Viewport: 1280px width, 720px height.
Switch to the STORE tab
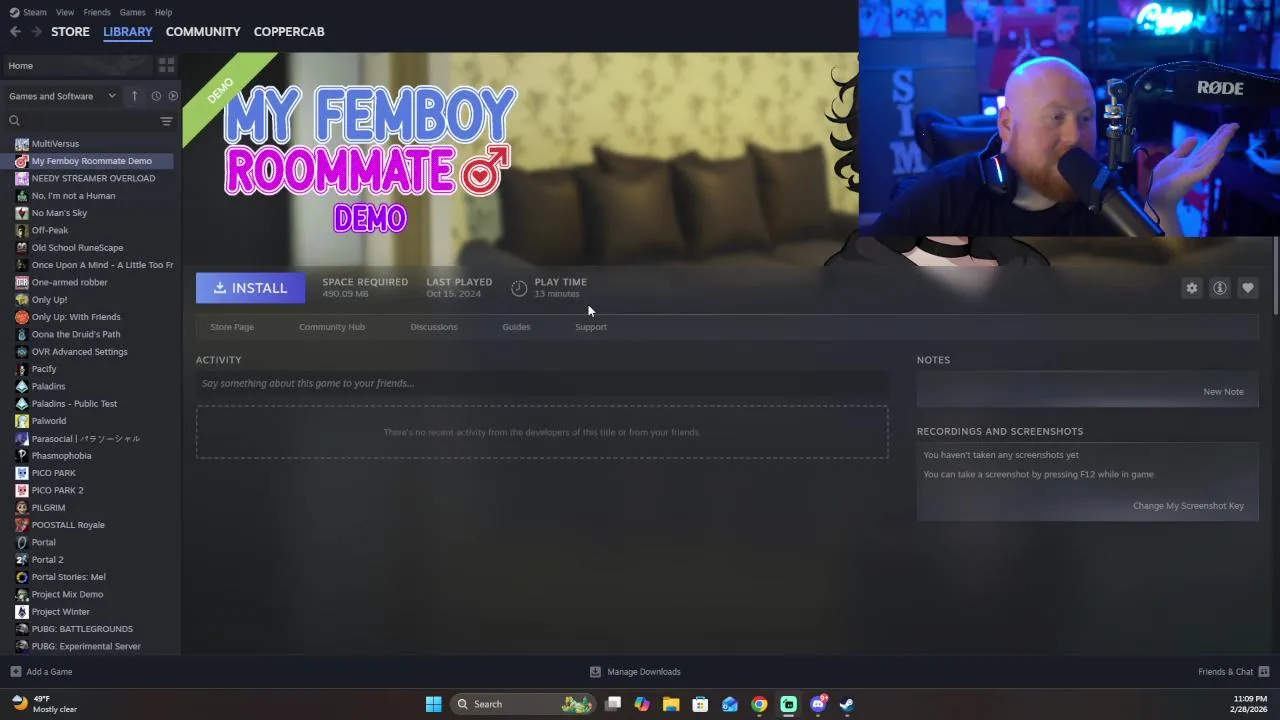[x=70, y=32]
